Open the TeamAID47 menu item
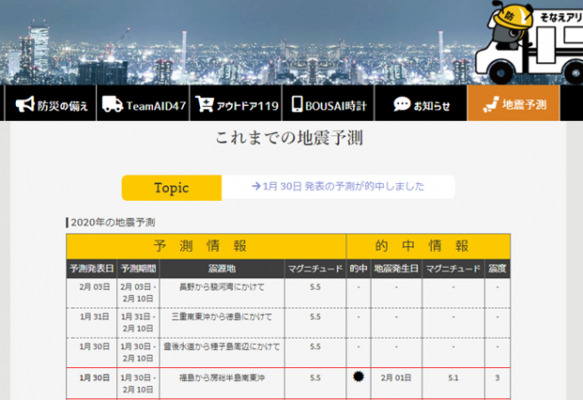The image size is (583, 400). pos(143,103)
